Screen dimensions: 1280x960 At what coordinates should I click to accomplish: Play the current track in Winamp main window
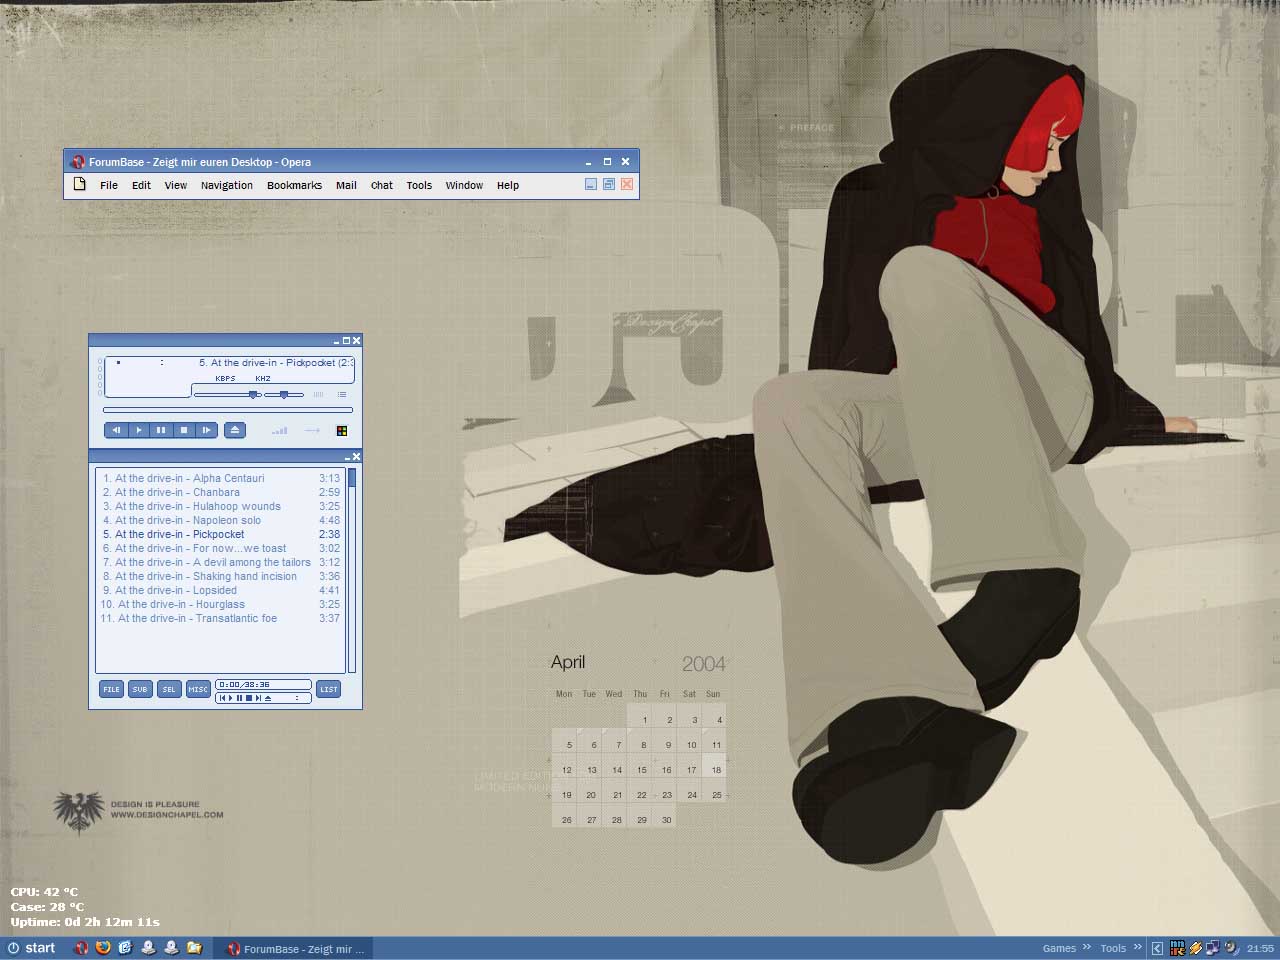click(138, 430)
